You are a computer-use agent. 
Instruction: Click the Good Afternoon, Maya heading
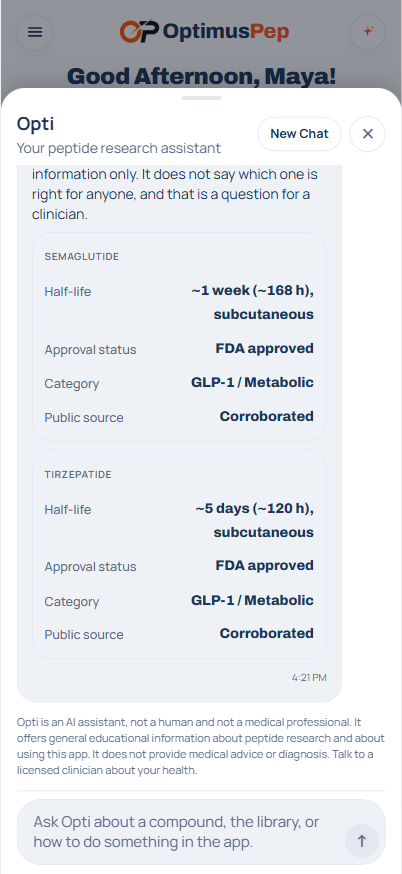201,76
